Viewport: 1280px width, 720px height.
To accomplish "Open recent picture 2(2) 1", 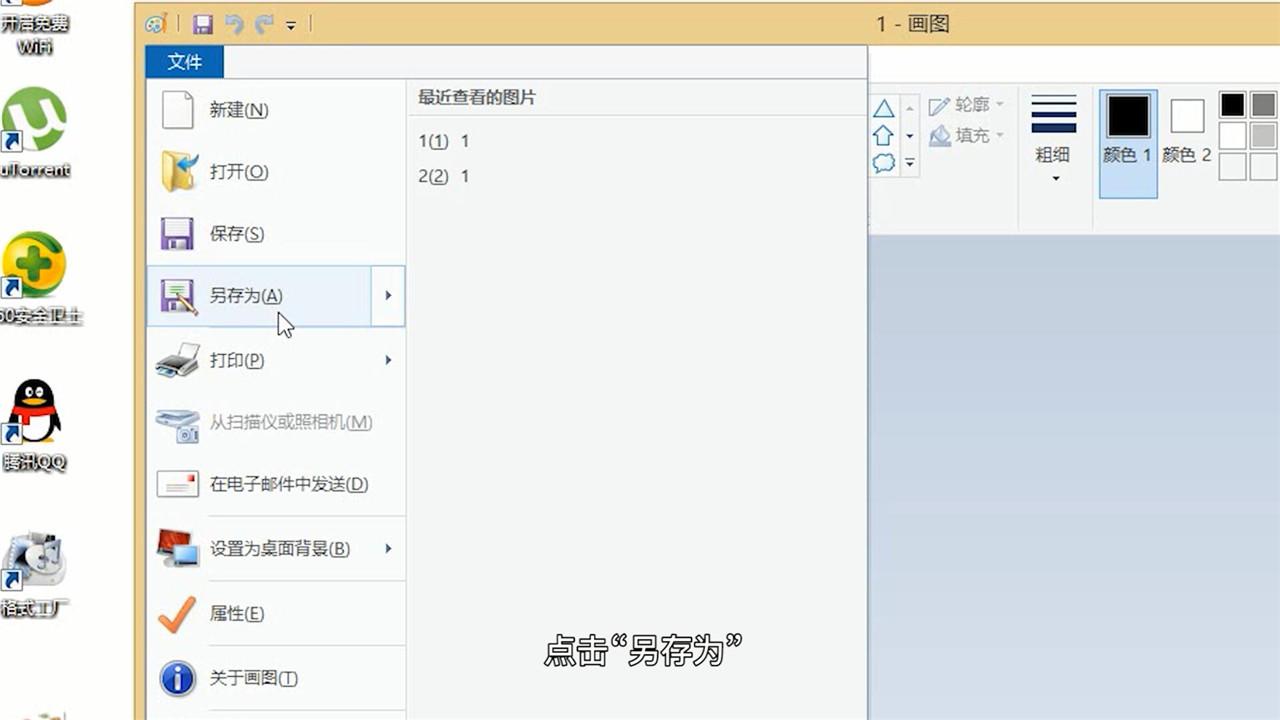I will [x=444, y=176].
